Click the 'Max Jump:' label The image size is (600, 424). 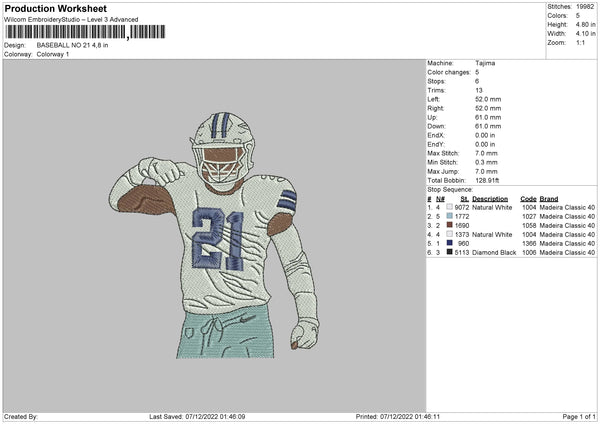(443, 171)
